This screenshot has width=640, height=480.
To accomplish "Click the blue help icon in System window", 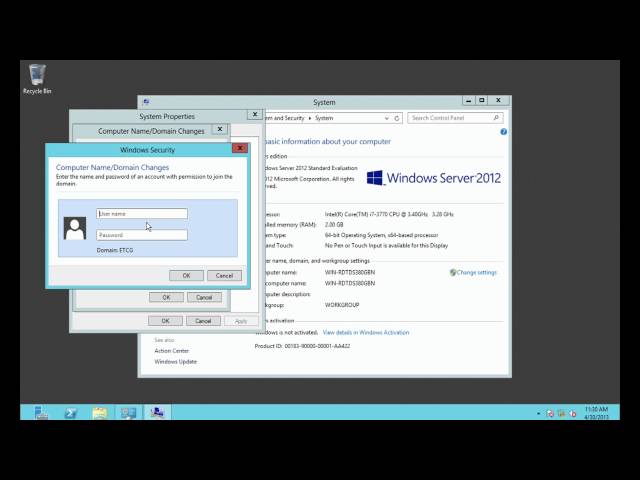I will coord(503,131).
